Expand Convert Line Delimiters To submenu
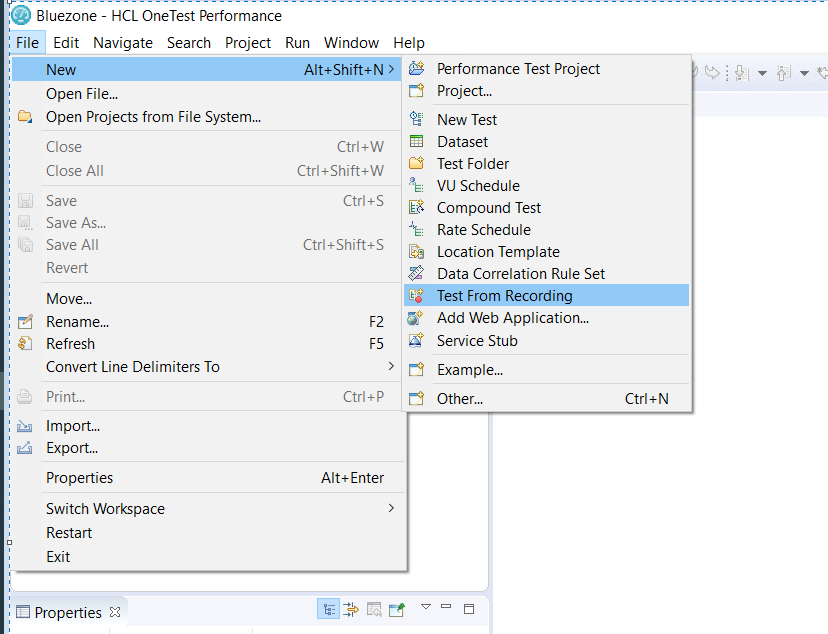Screen dimensions: 828x634 pyautogui.click(x=391, y=367)
